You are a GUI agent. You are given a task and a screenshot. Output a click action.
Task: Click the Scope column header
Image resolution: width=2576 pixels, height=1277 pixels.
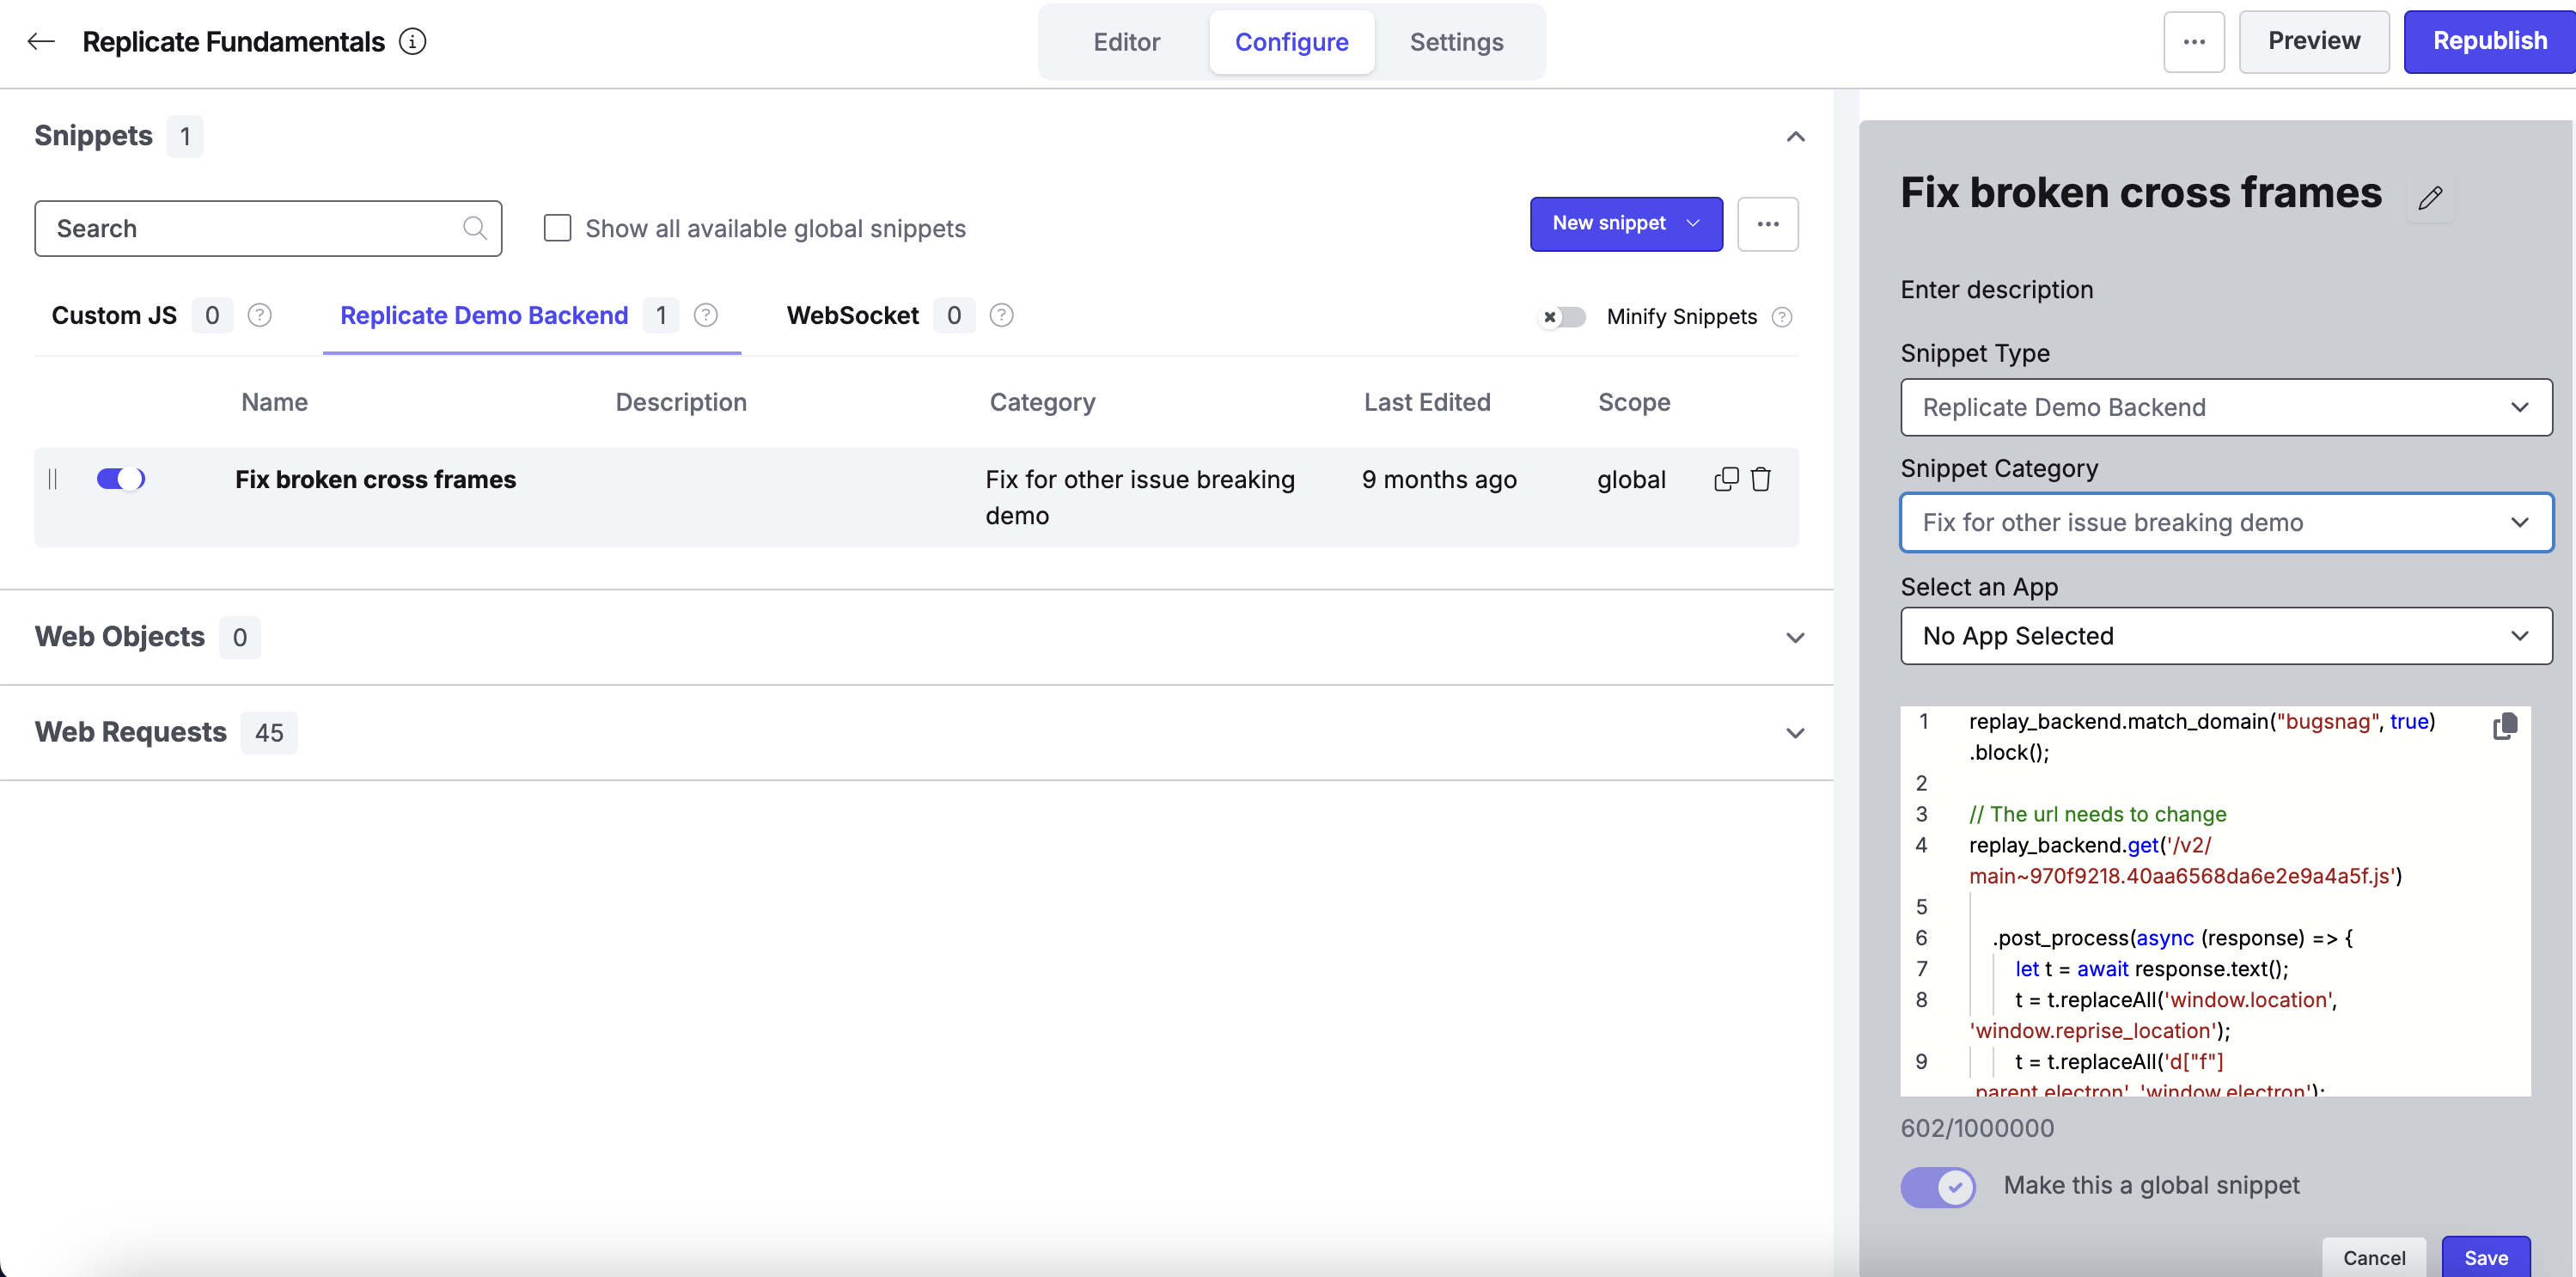(1634, 402)
